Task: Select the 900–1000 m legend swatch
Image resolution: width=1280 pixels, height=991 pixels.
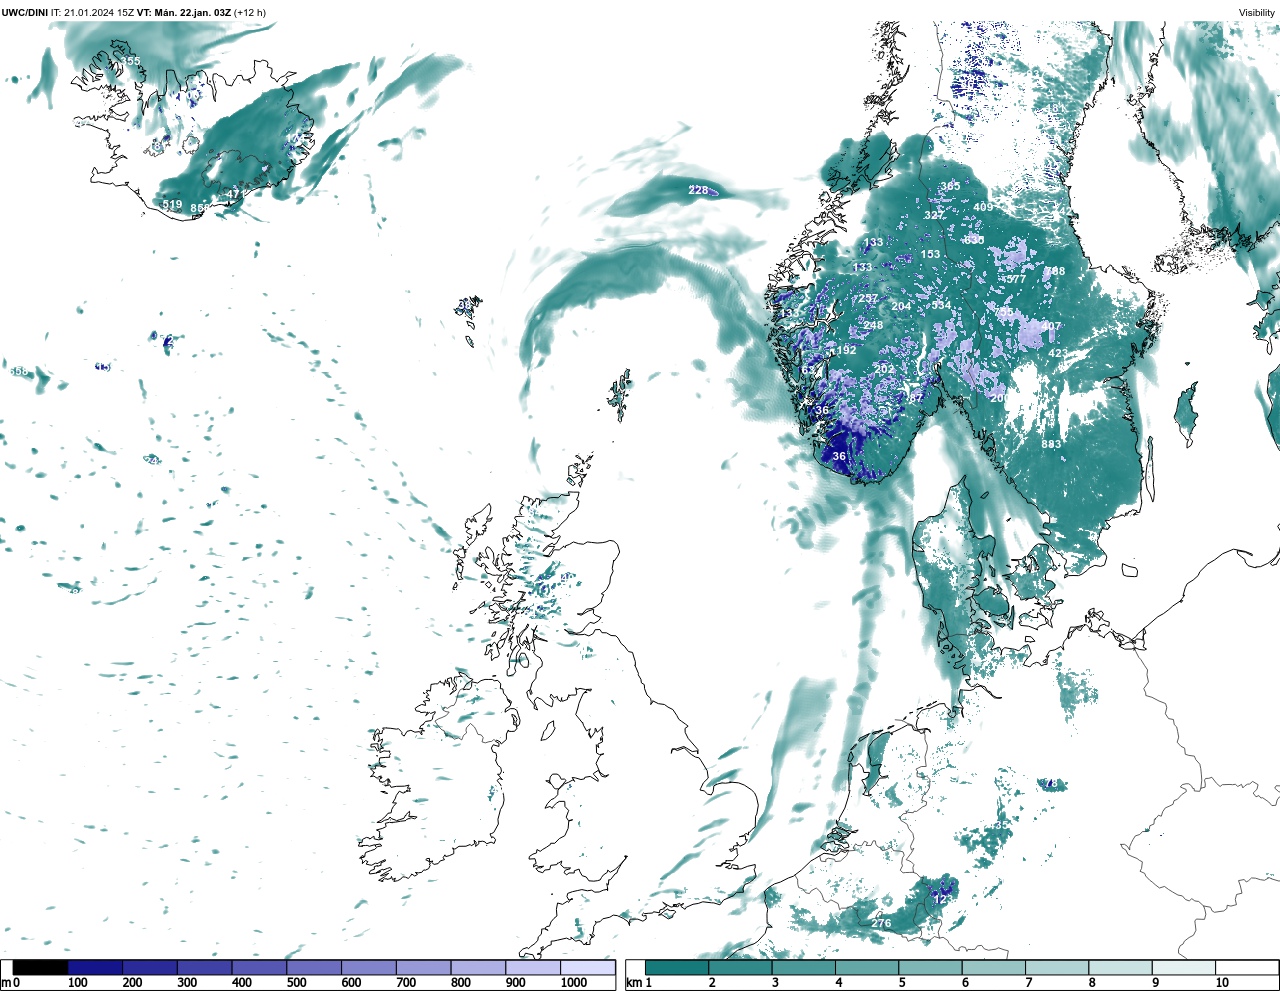Action: point(532,968)
